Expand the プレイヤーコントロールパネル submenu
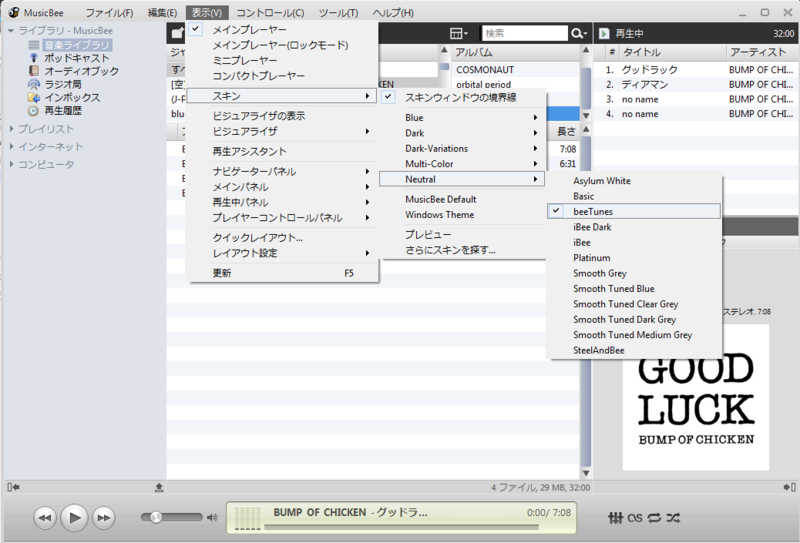Screen dimensions: 800x543 (282, 217)
